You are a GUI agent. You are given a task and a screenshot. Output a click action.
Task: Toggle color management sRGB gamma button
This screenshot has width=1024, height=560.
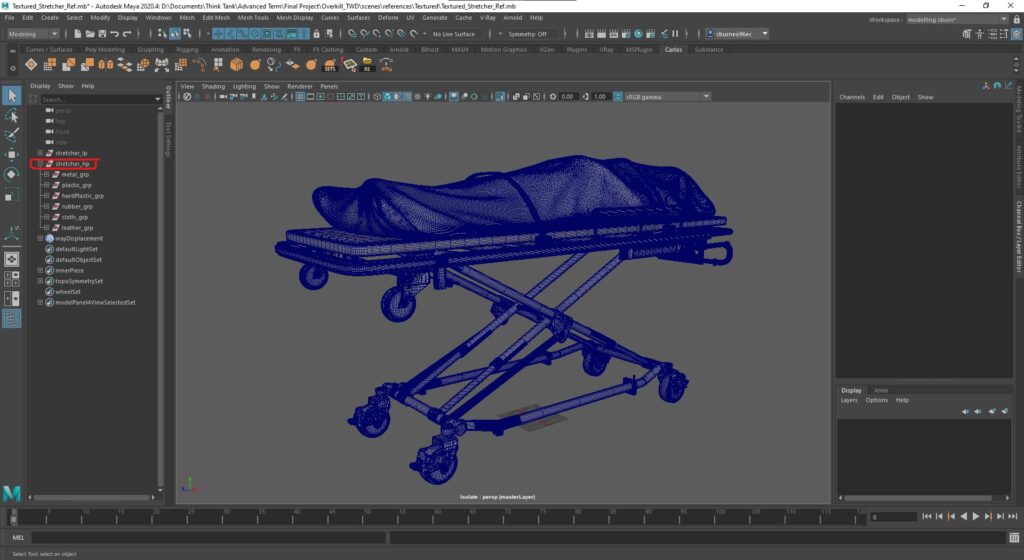tap(618, 97)
